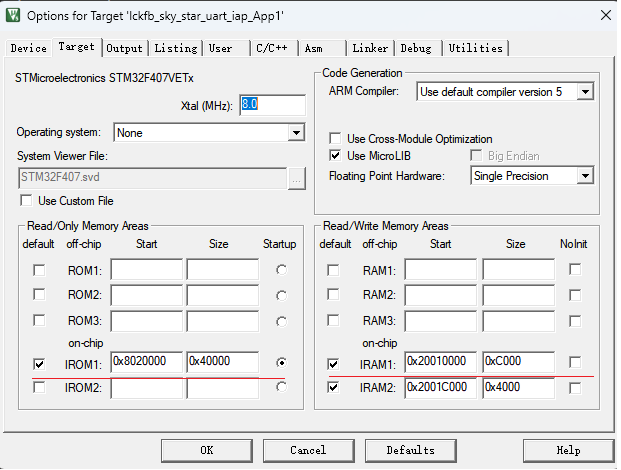
Task: Check the IRAM1 NoInit checkbox
Action: click(575, 362)
